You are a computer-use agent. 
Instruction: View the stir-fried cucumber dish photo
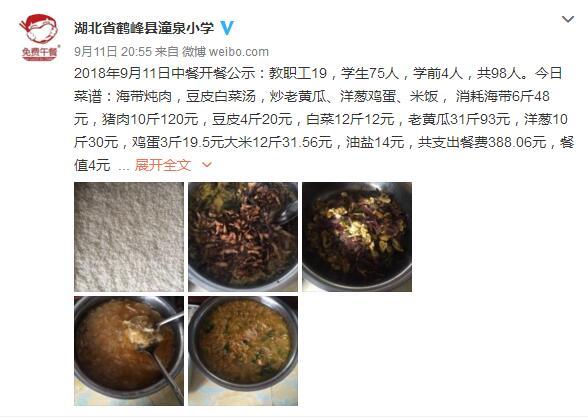click(x=243, y=351)
